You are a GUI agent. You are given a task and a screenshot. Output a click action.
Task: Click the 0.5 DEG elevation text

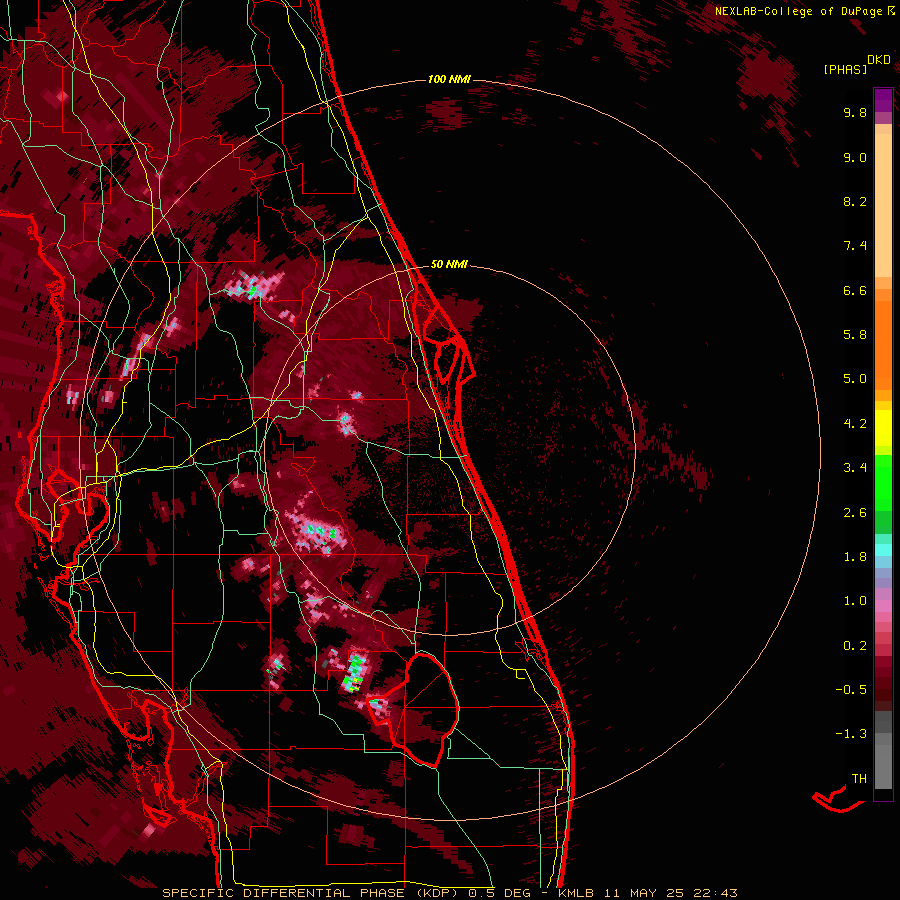502,893
